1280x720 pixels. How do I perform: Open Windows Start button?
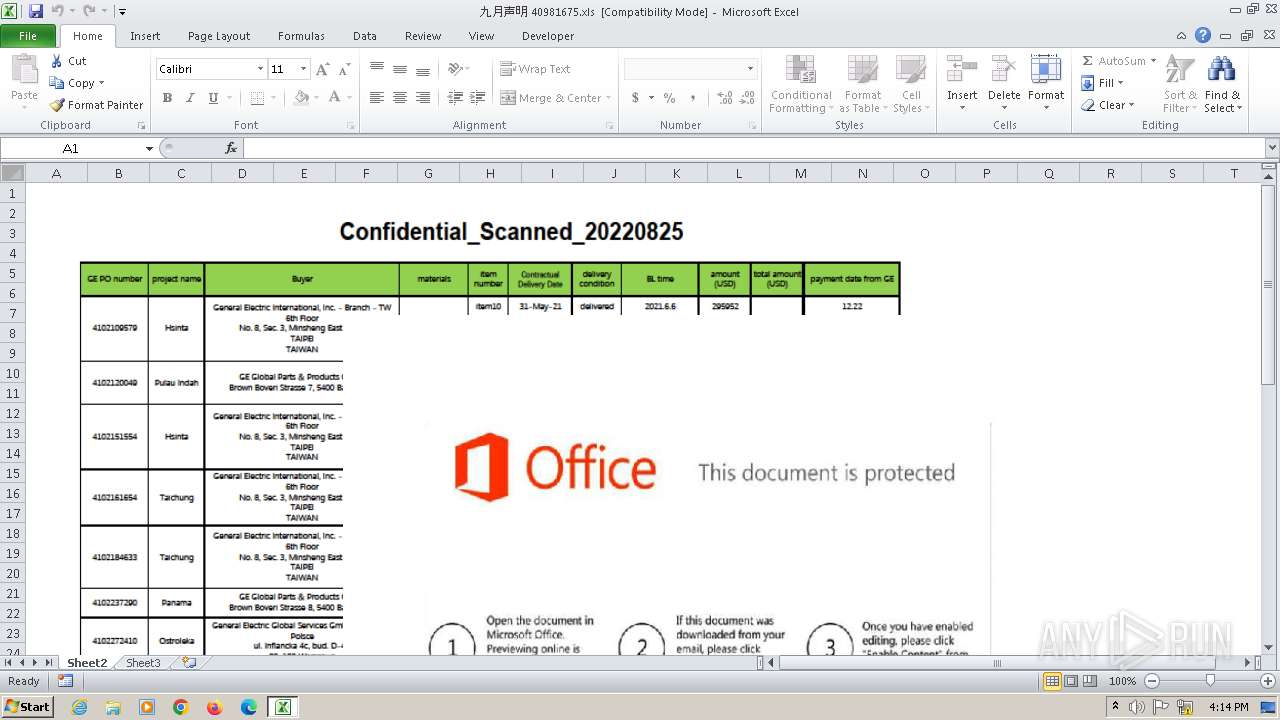coord(28,706)
